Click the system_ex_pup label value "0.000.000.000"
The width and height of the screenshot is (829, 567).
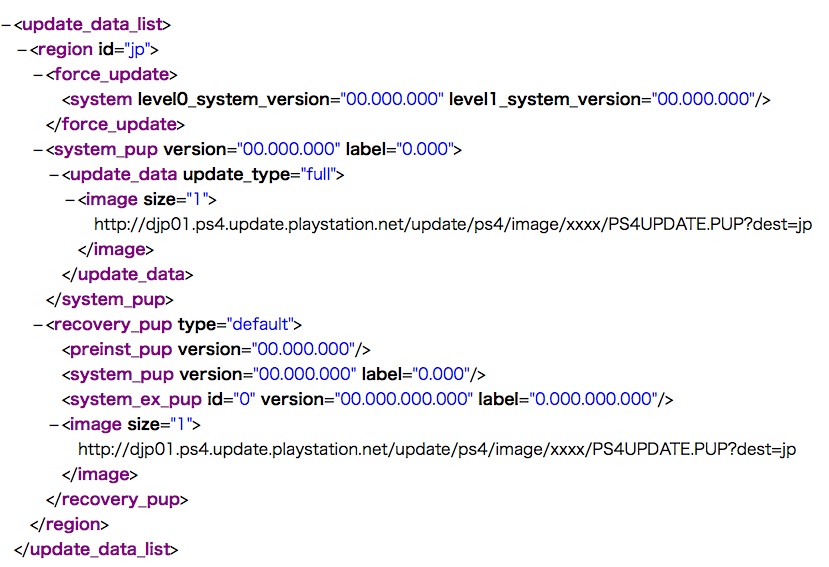click(x=593, y=399)
